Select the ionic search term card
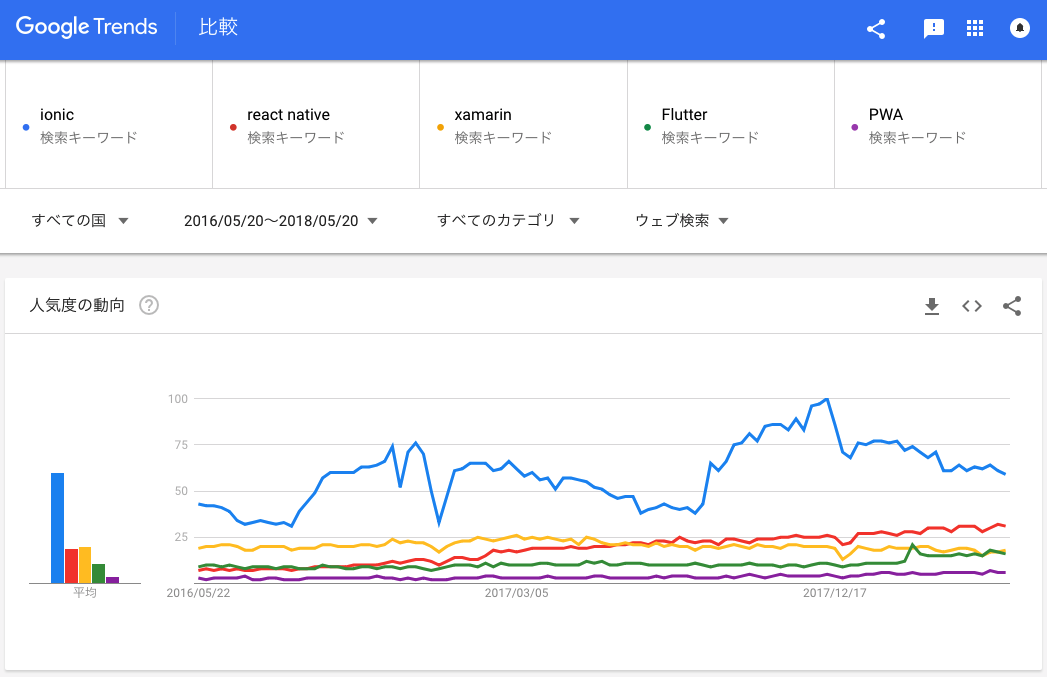The image size is (1047, 677). point(110,125)
